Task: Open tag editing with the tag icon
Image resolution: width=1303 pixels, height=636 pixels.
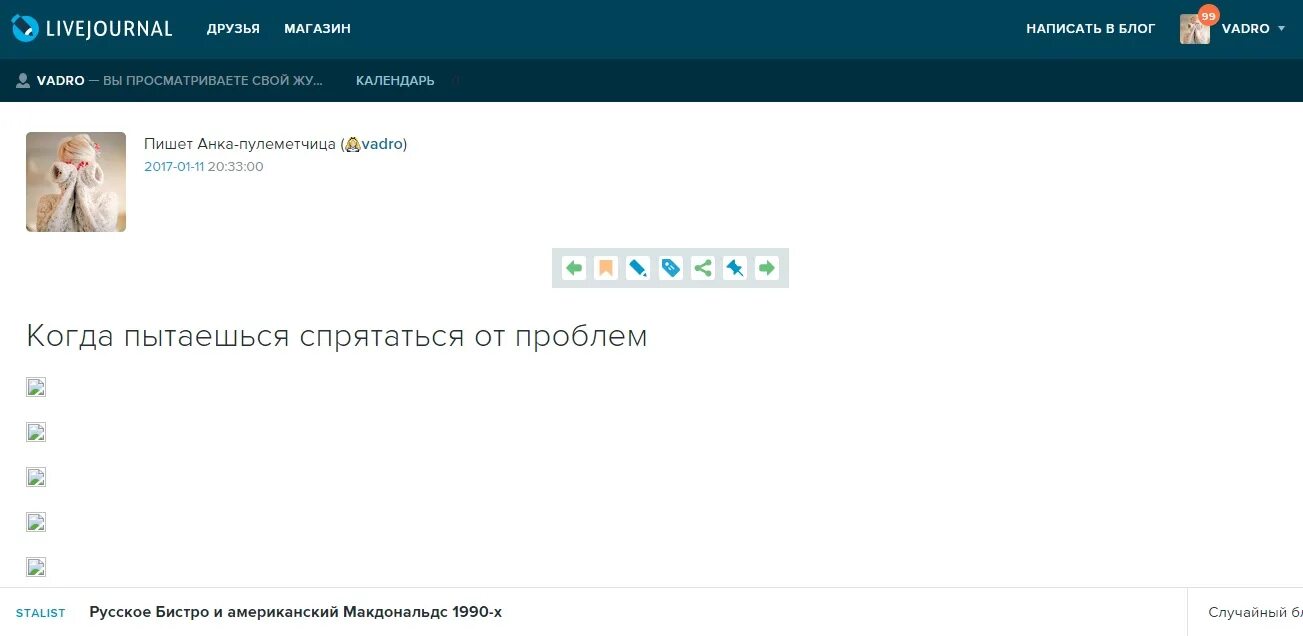Action: [x=670, y=268]
